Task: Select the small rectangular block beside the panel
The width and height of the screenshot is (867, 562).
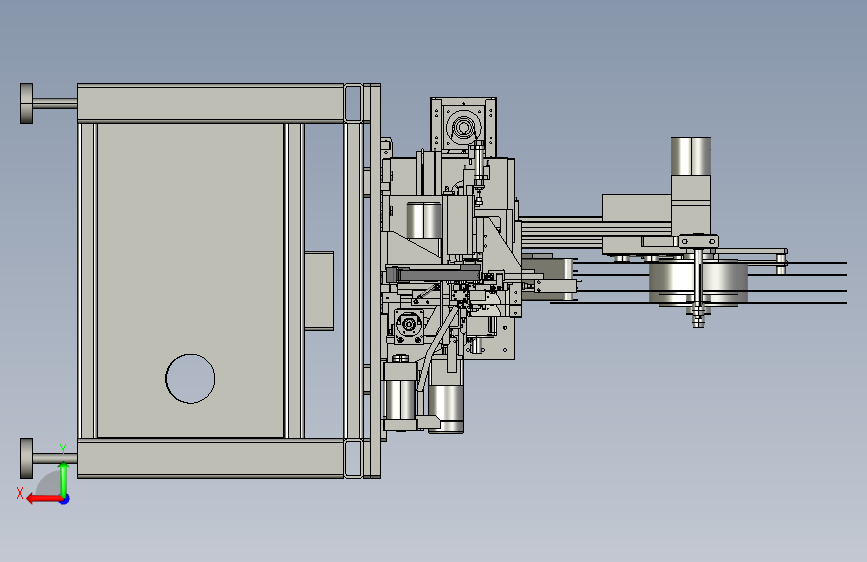Action: [x=319, y=291]
